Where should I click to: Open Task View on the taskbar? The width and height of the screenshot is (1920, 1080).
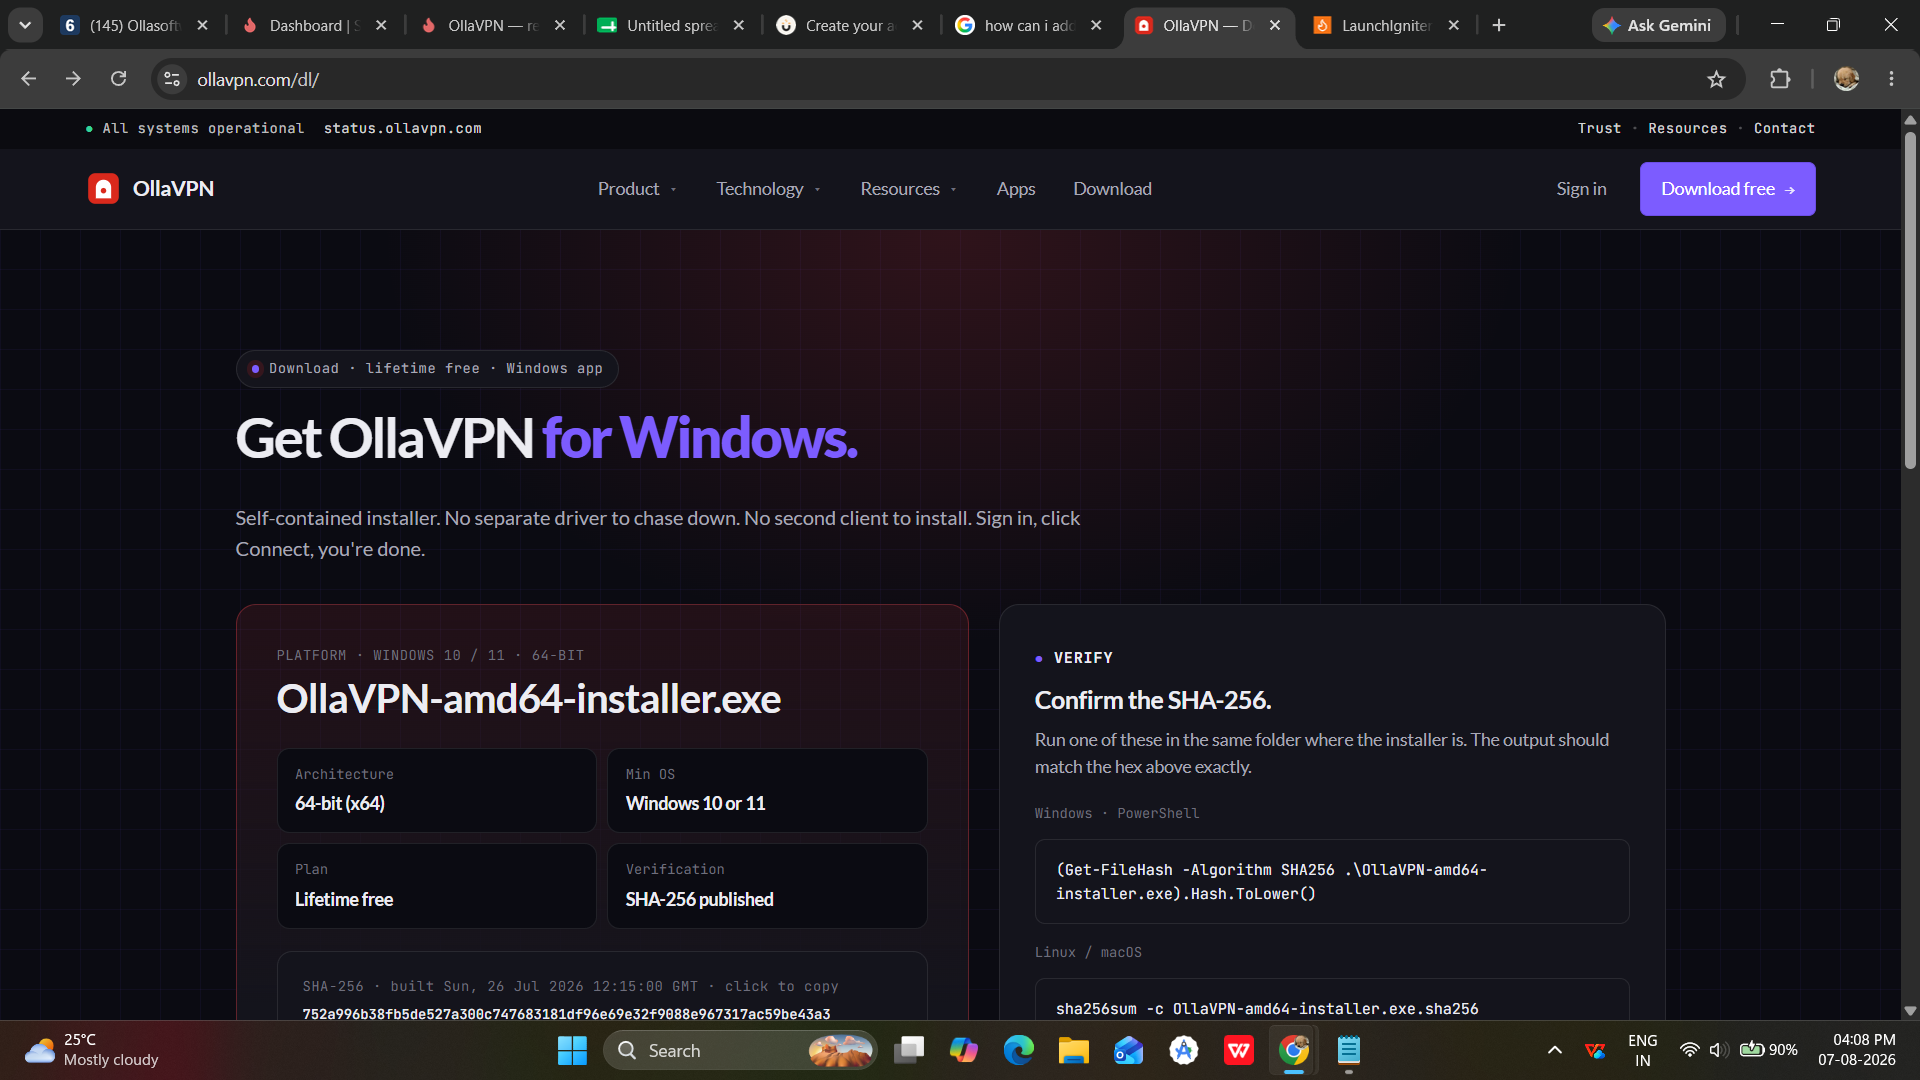909,1050
